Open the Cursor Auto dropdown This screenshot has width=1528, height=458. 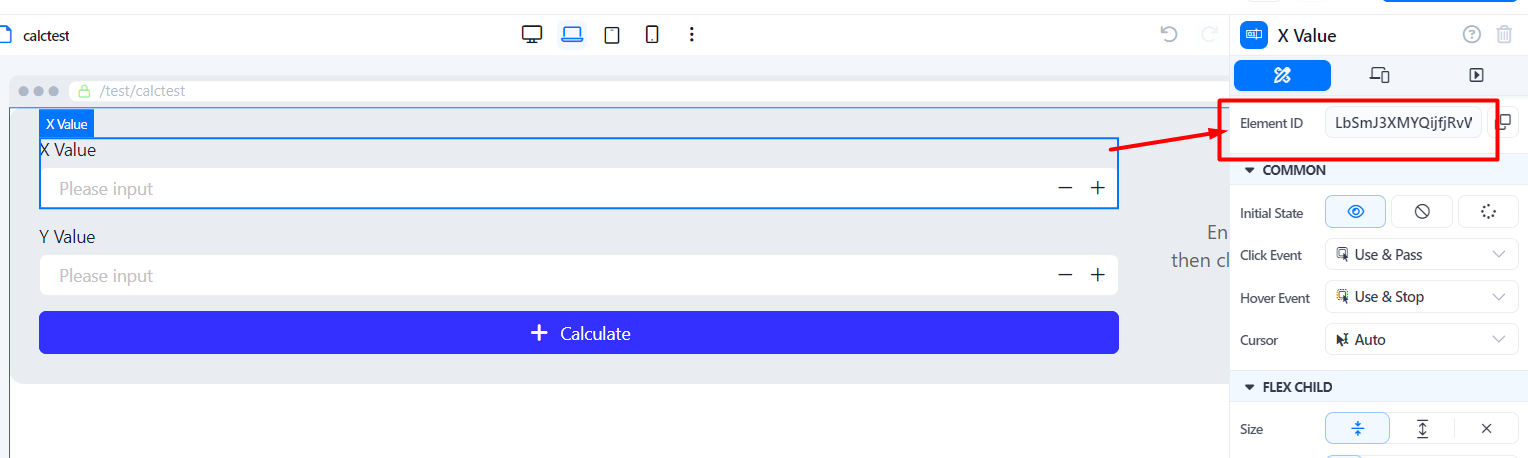[x=1421, y=340]
